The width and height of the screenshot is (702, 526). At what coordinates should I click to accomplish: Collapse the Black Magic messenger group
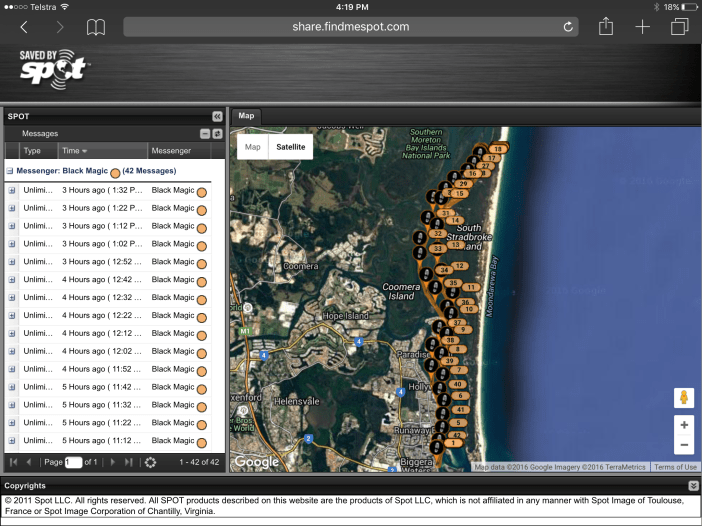pyautogui.click(x=10, y=171)
